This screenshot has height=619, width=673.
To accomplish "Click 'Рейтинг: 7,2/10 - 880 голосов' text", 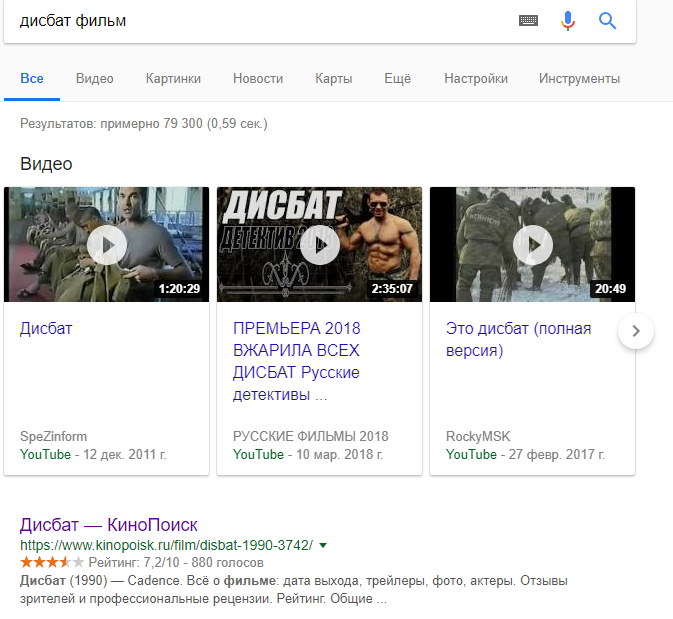I will (176, 563).
